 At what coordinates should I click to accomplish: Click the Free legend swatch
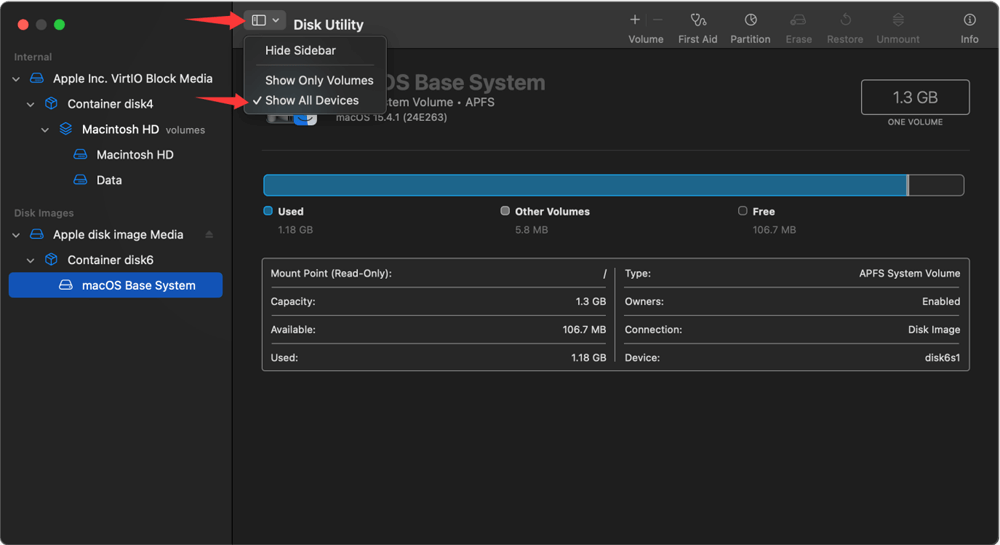742,210
